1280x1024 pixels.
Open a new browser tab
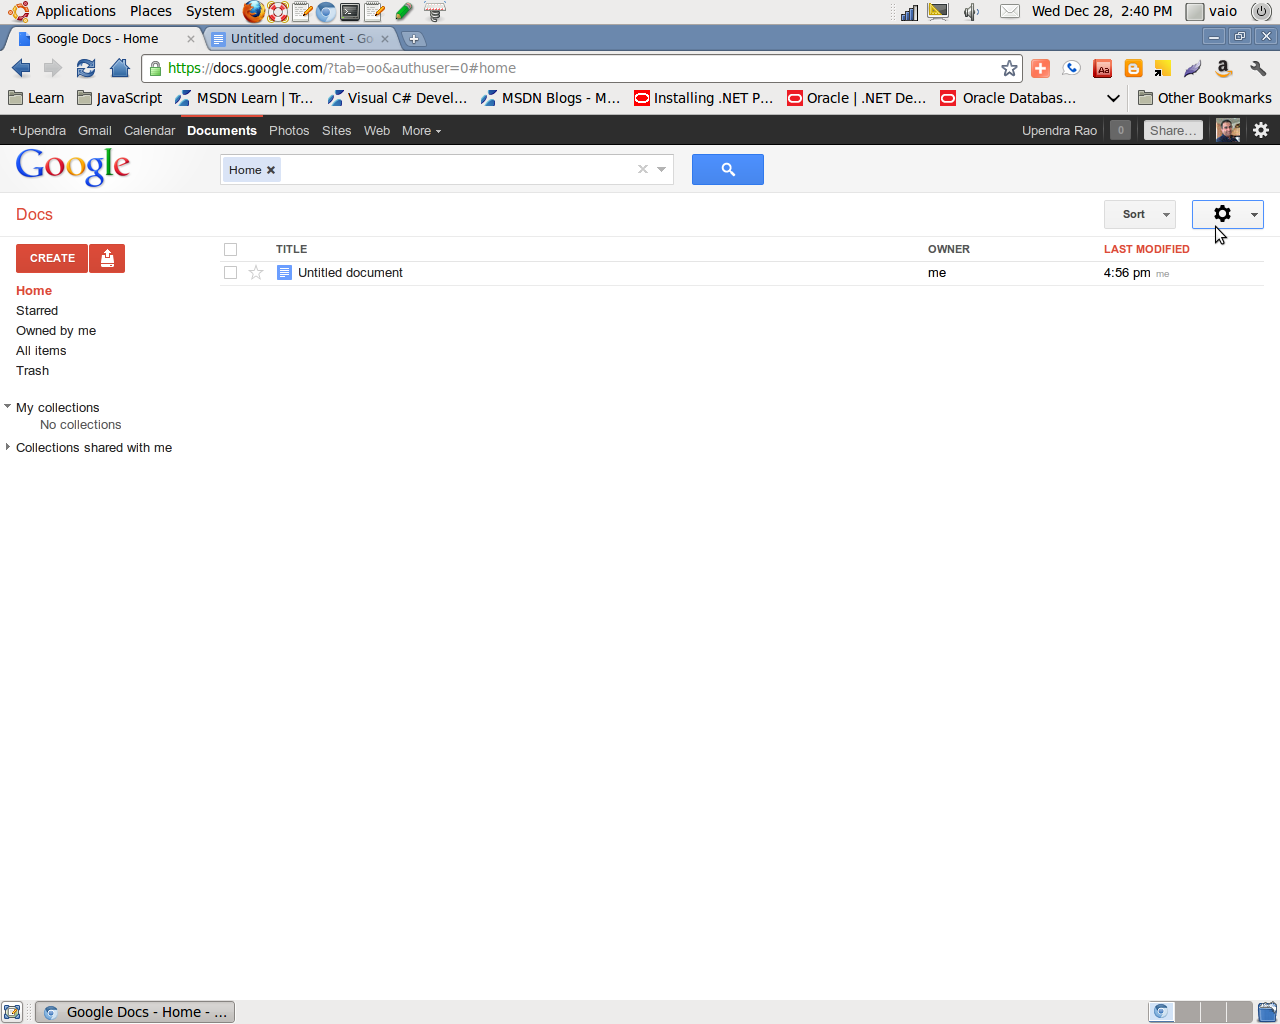pos(414,39)
